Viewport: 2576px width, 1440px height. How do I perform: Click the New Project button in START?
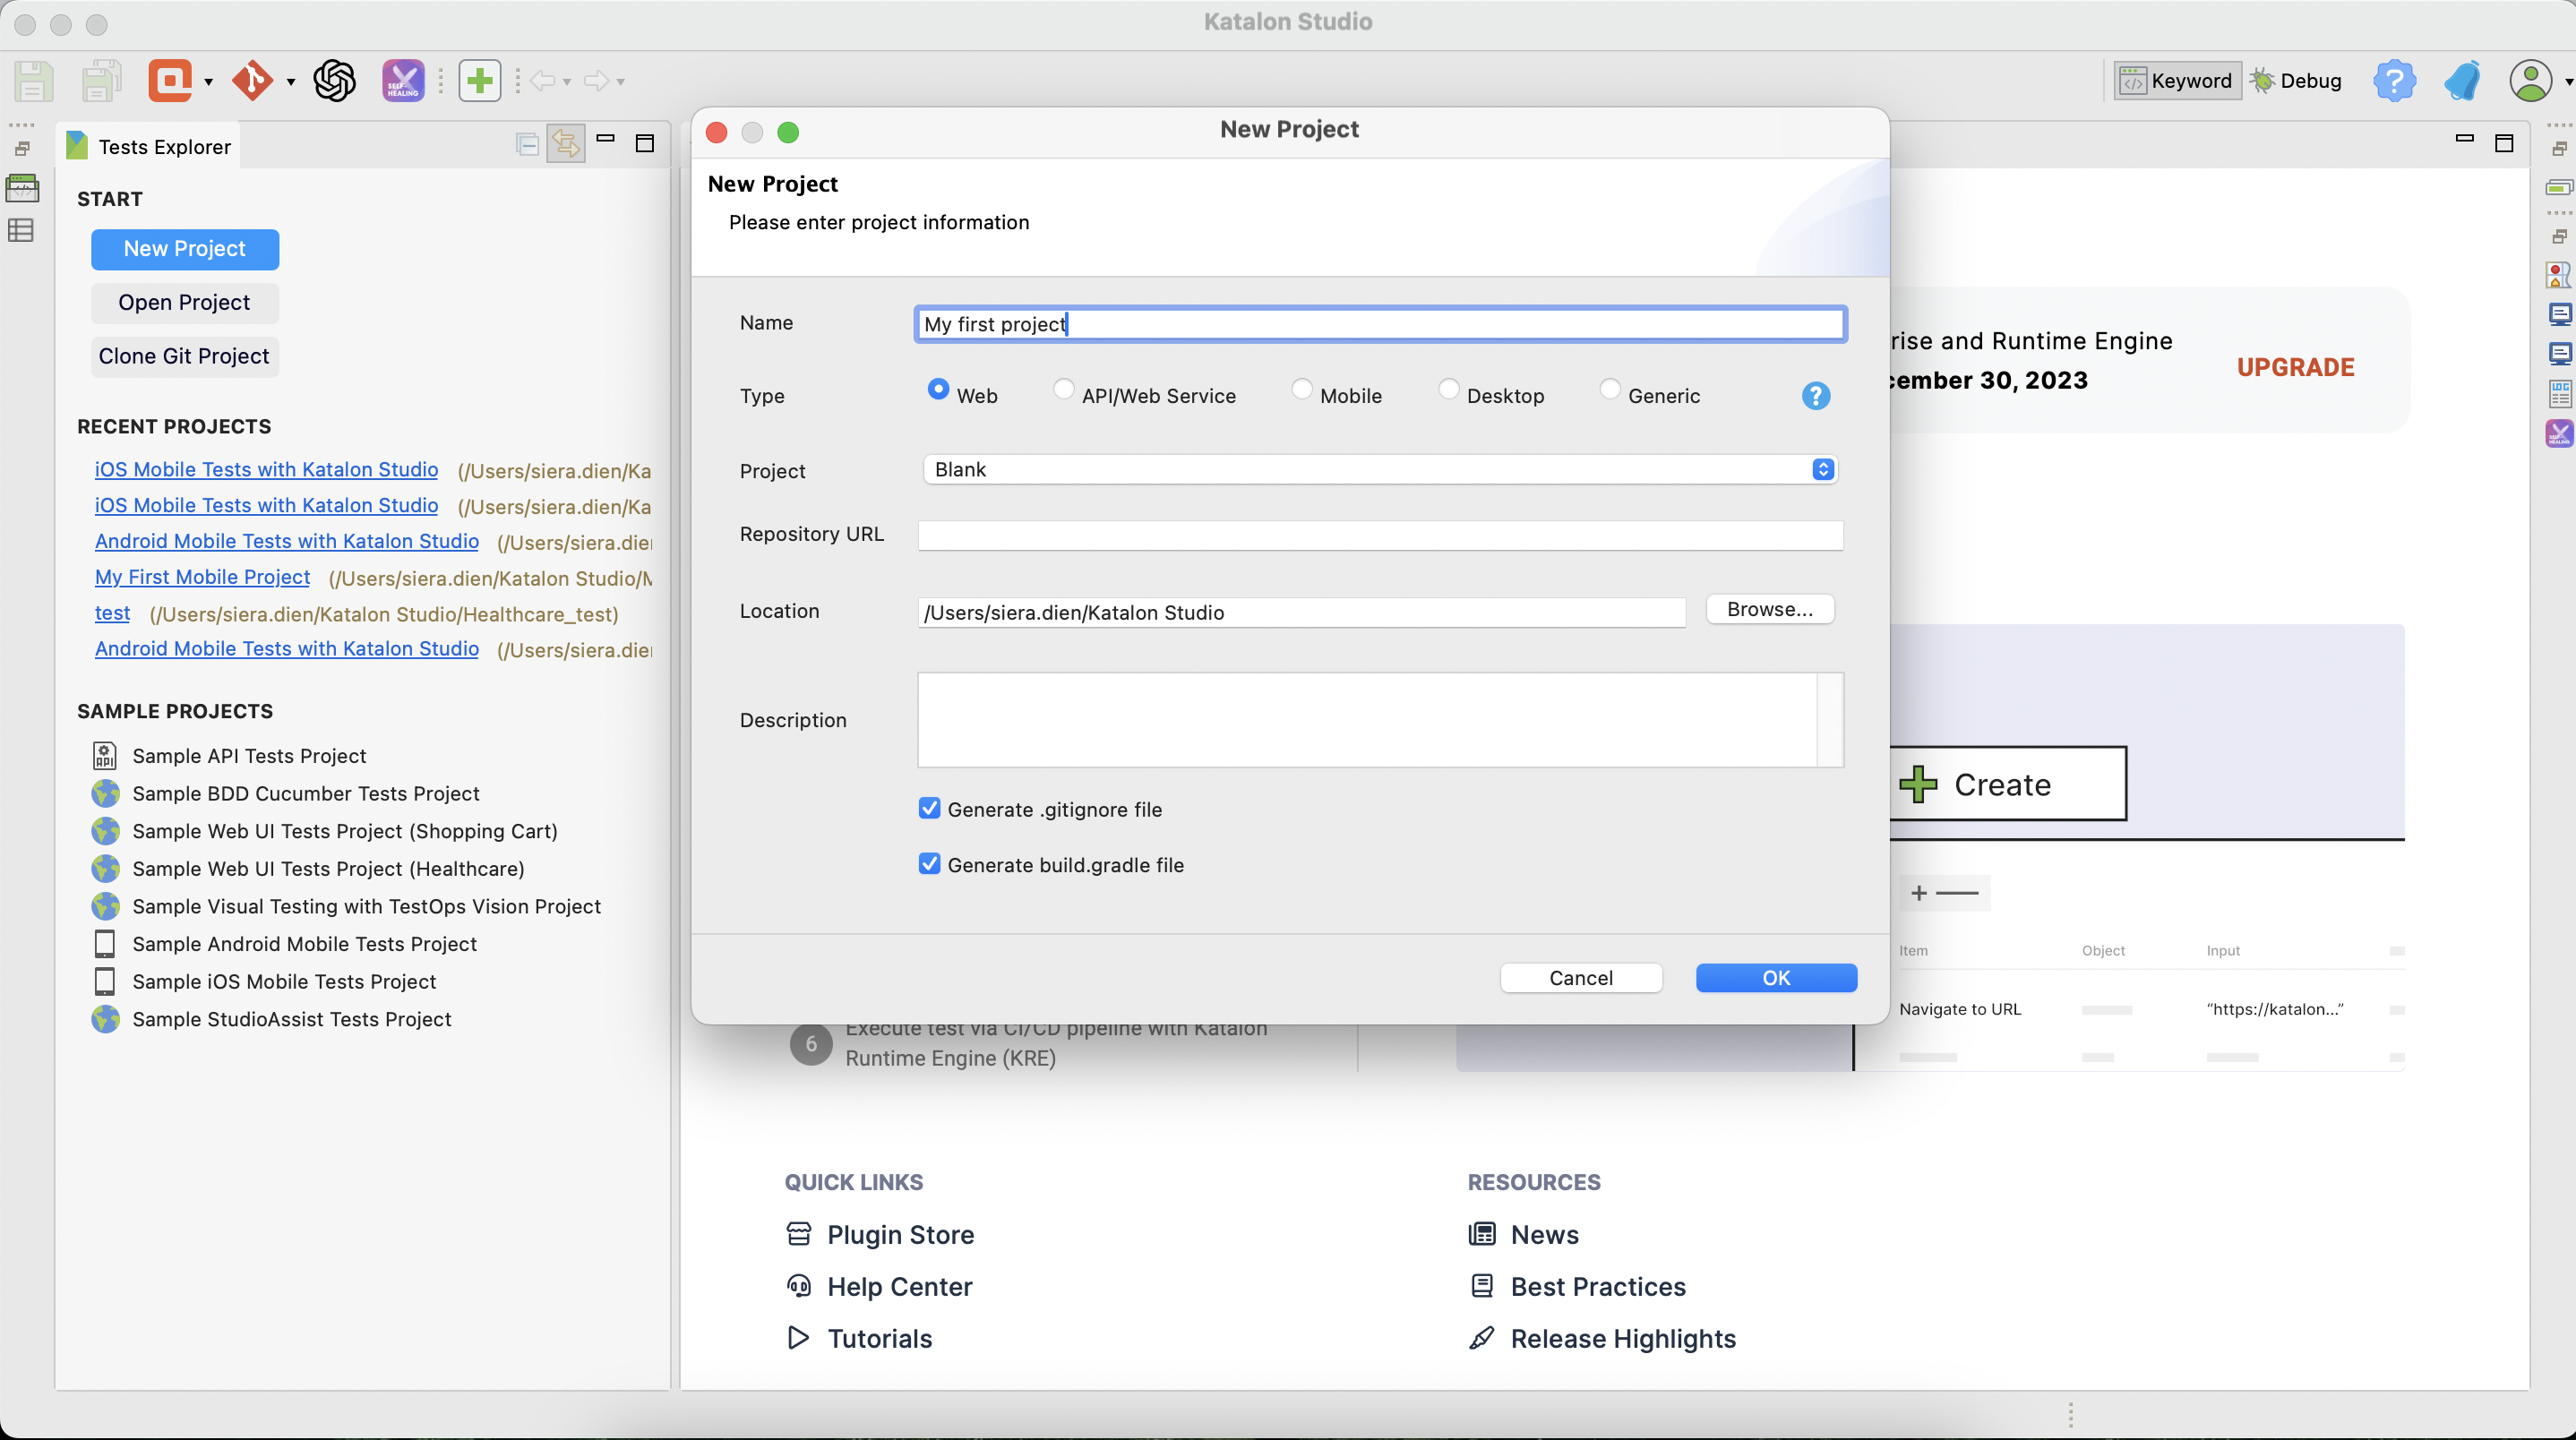tap(185, 249)
